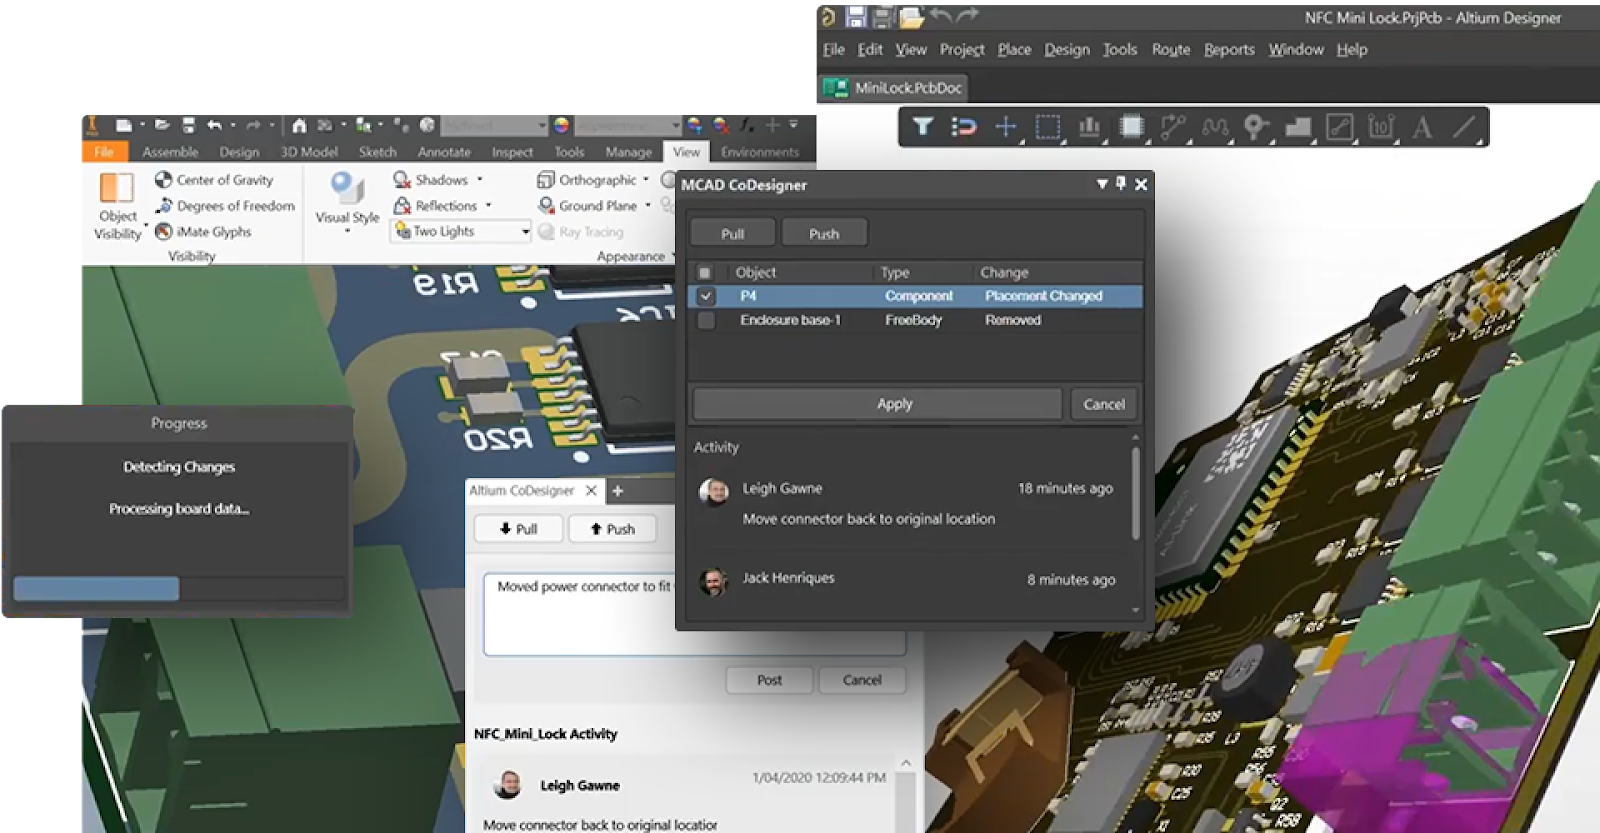This screenshot has width=1600, height=833.
Task: Click the Object Visibility icon
Action: pyautogui.click(x=117, y=188)
